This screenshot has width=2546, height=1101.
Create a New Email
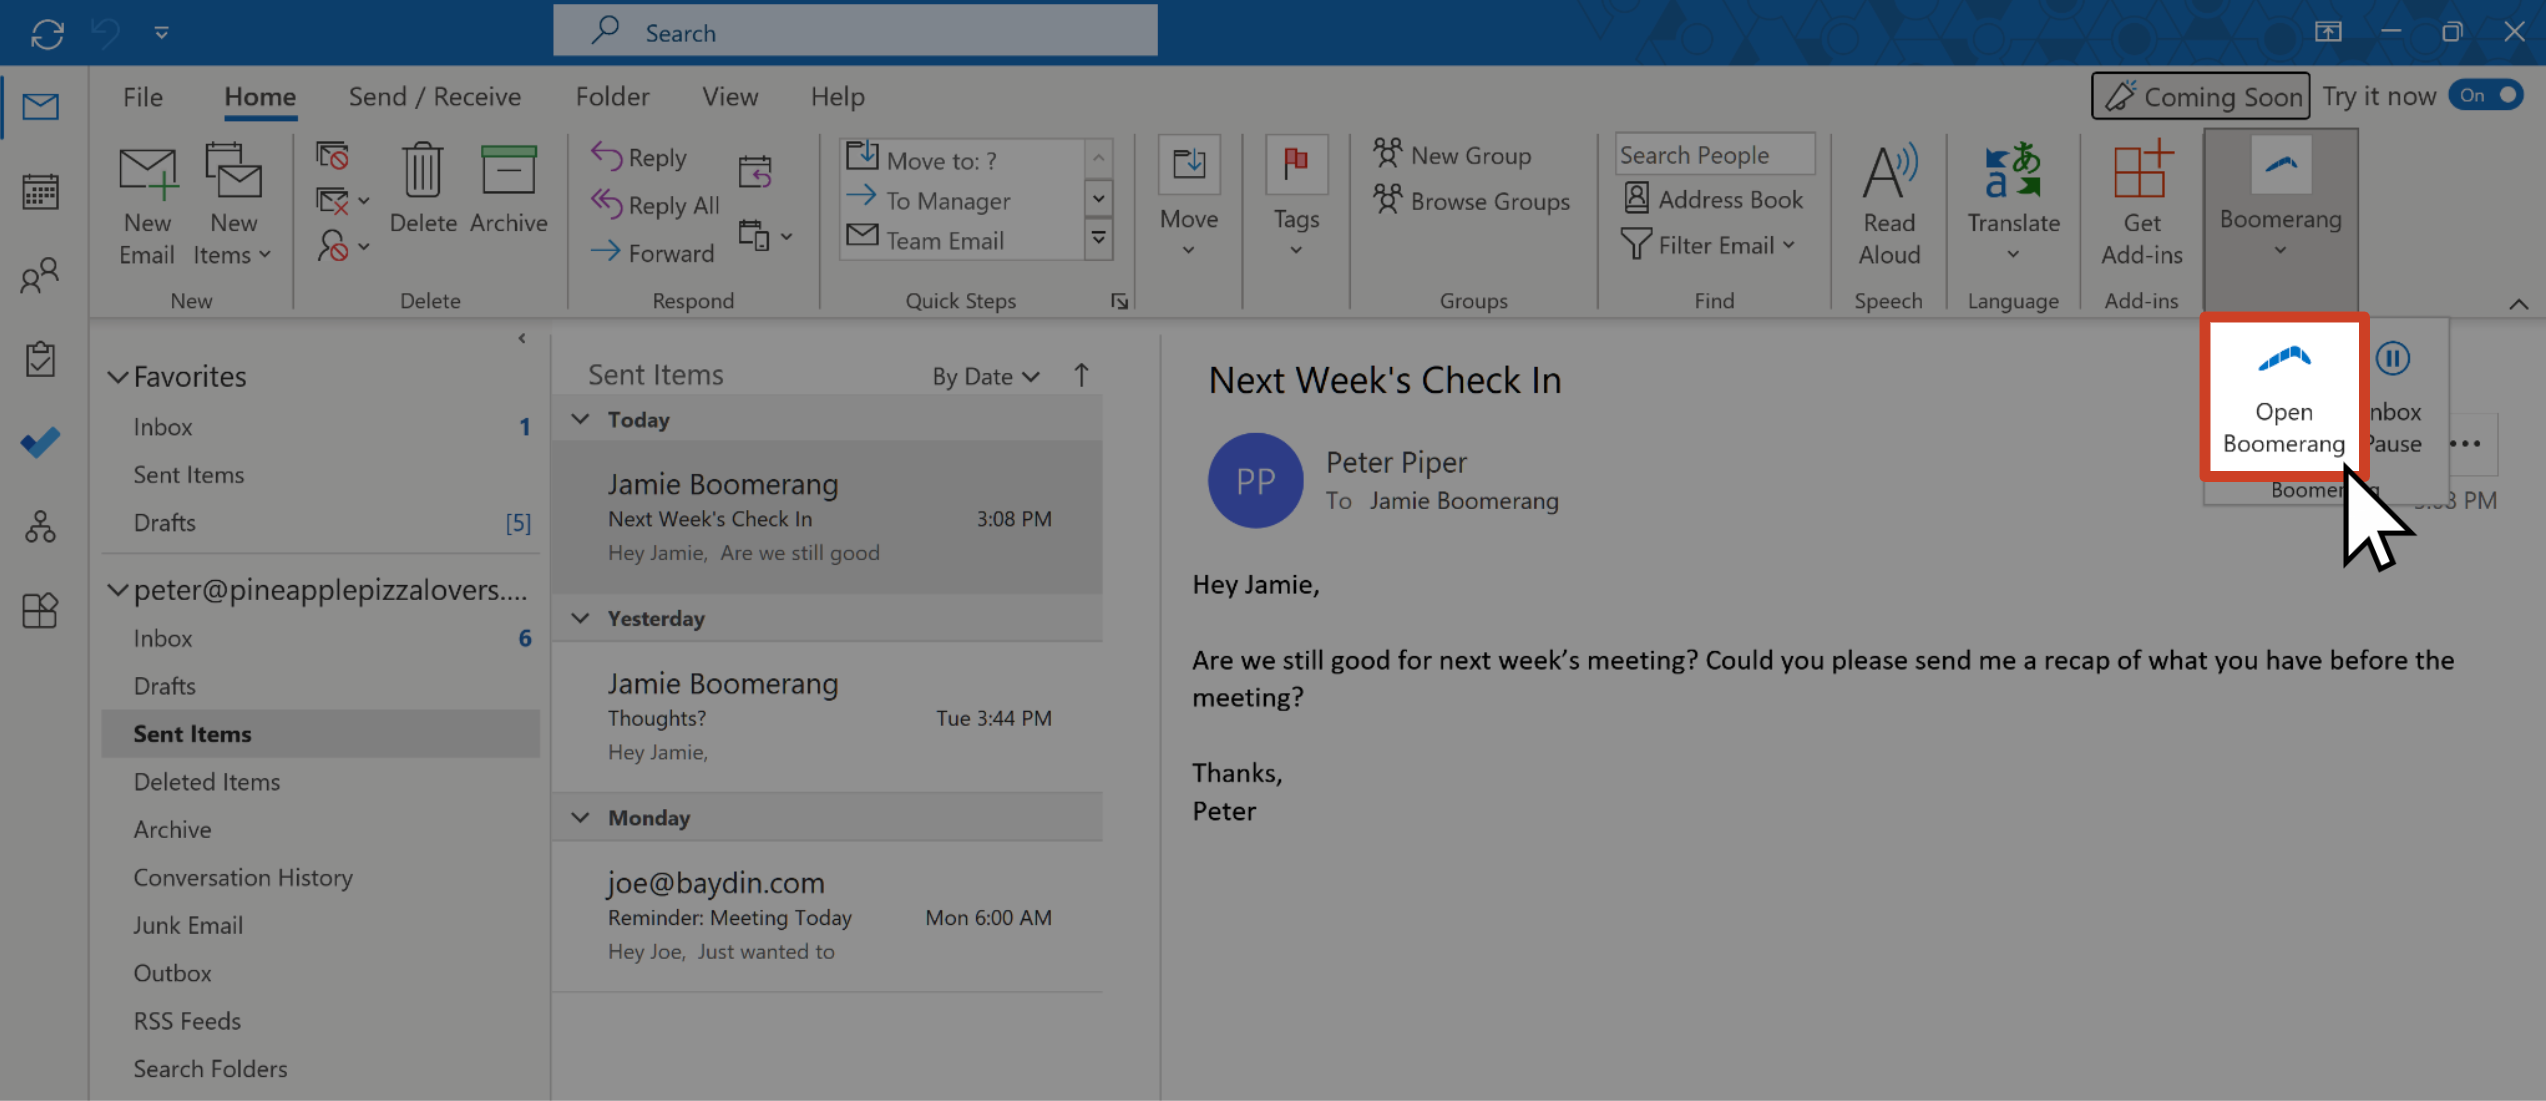coord(147,205)
